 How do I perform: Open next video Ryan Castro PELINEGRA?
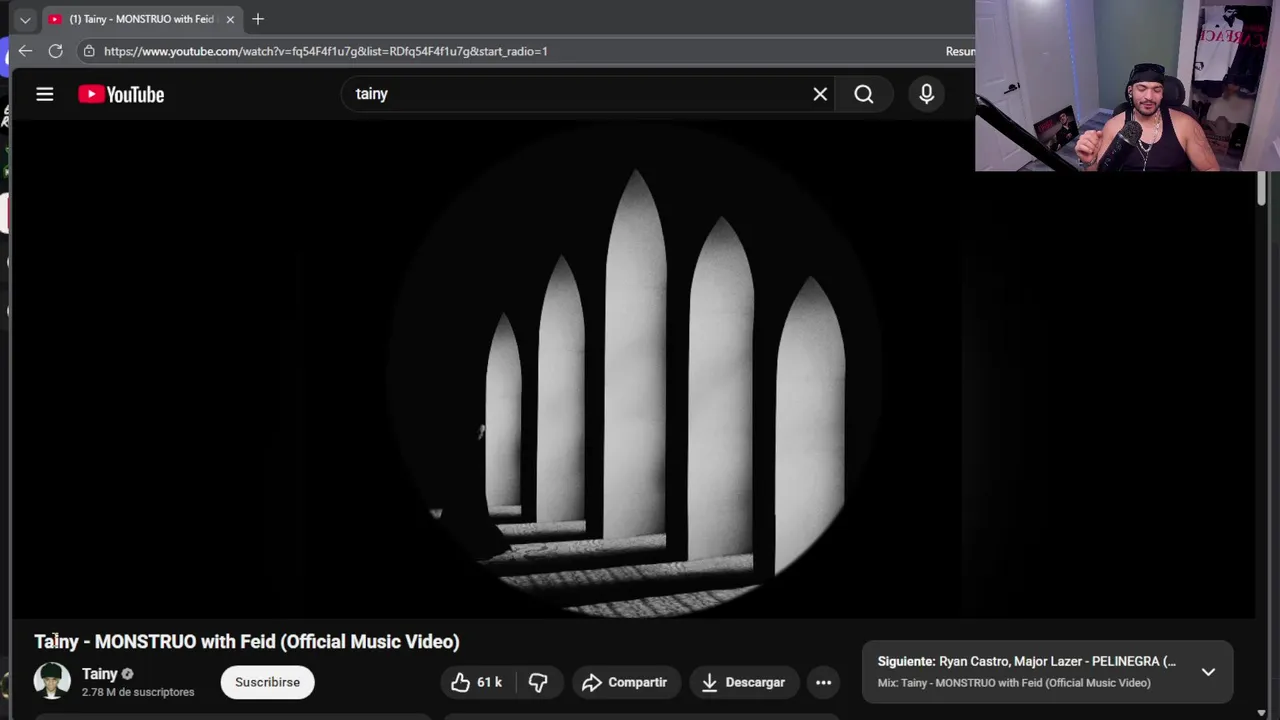click(1027, 661)
